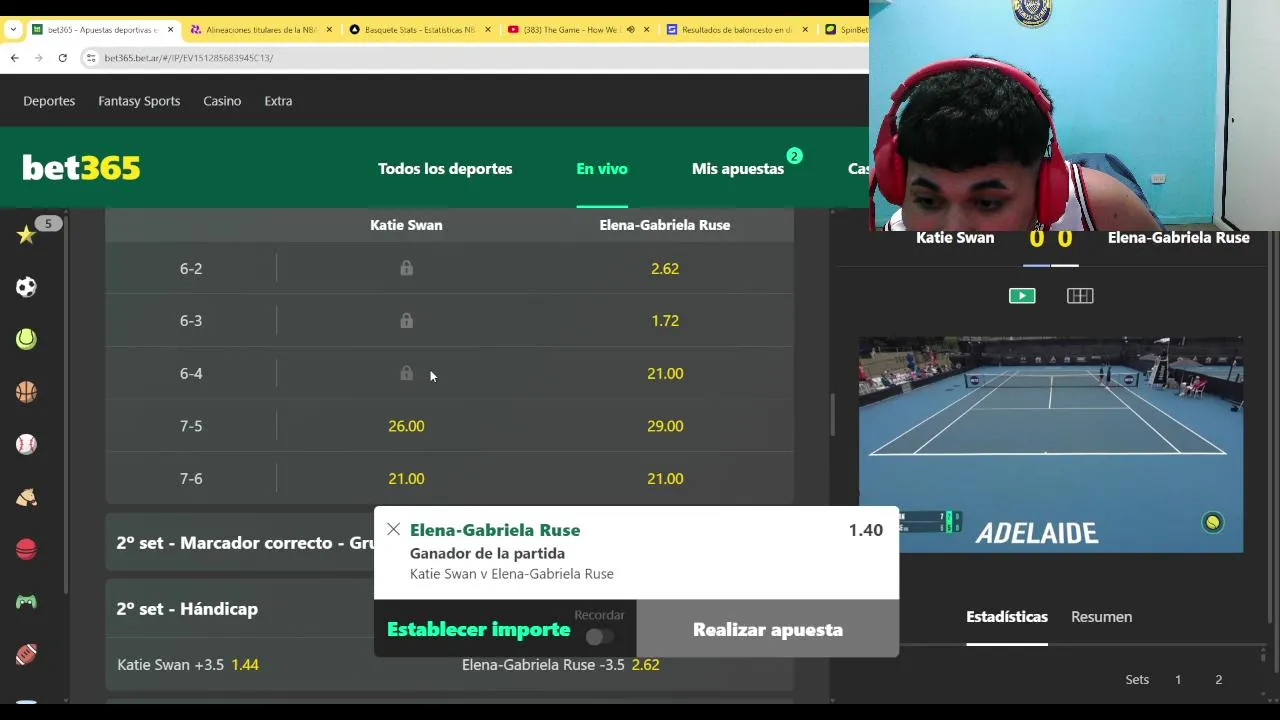Open the En vivo section
Image resolution: width=1280 pixels, height=720 pixels.
[x=602, y=169]
